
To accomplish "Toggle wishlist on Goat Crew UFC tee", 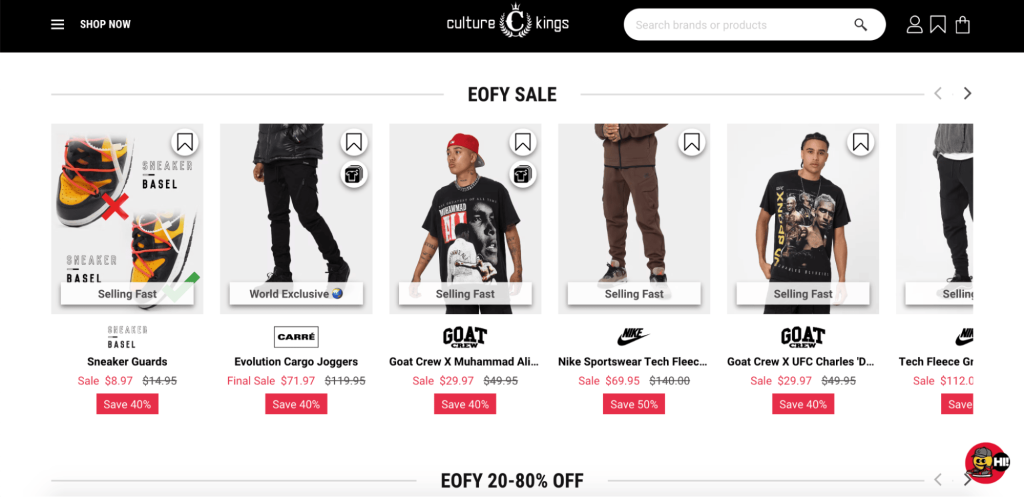I will 860,142.
